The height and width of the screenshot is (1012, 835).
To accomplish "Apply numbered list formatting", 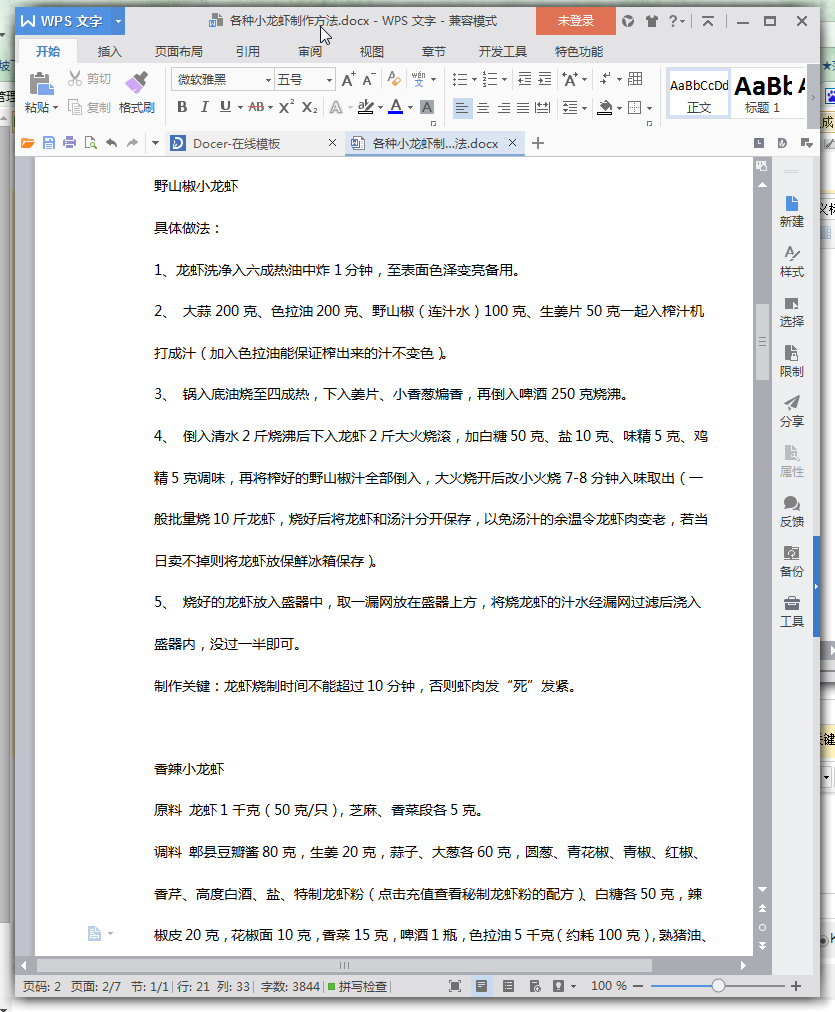I will point(490,79).
